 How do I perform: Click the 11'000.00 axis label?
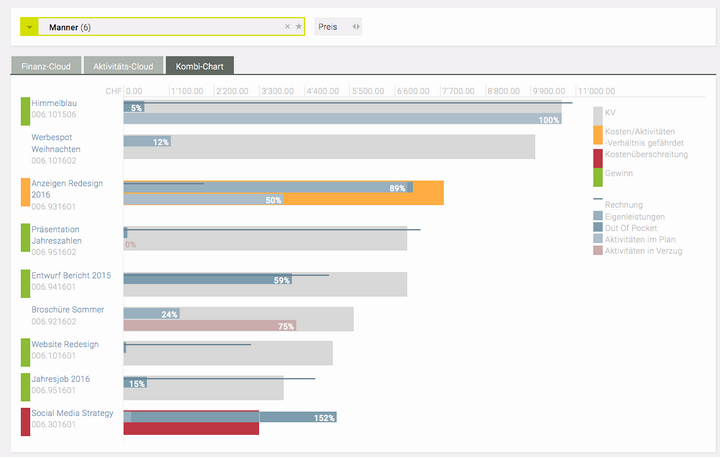click(596, 91)
